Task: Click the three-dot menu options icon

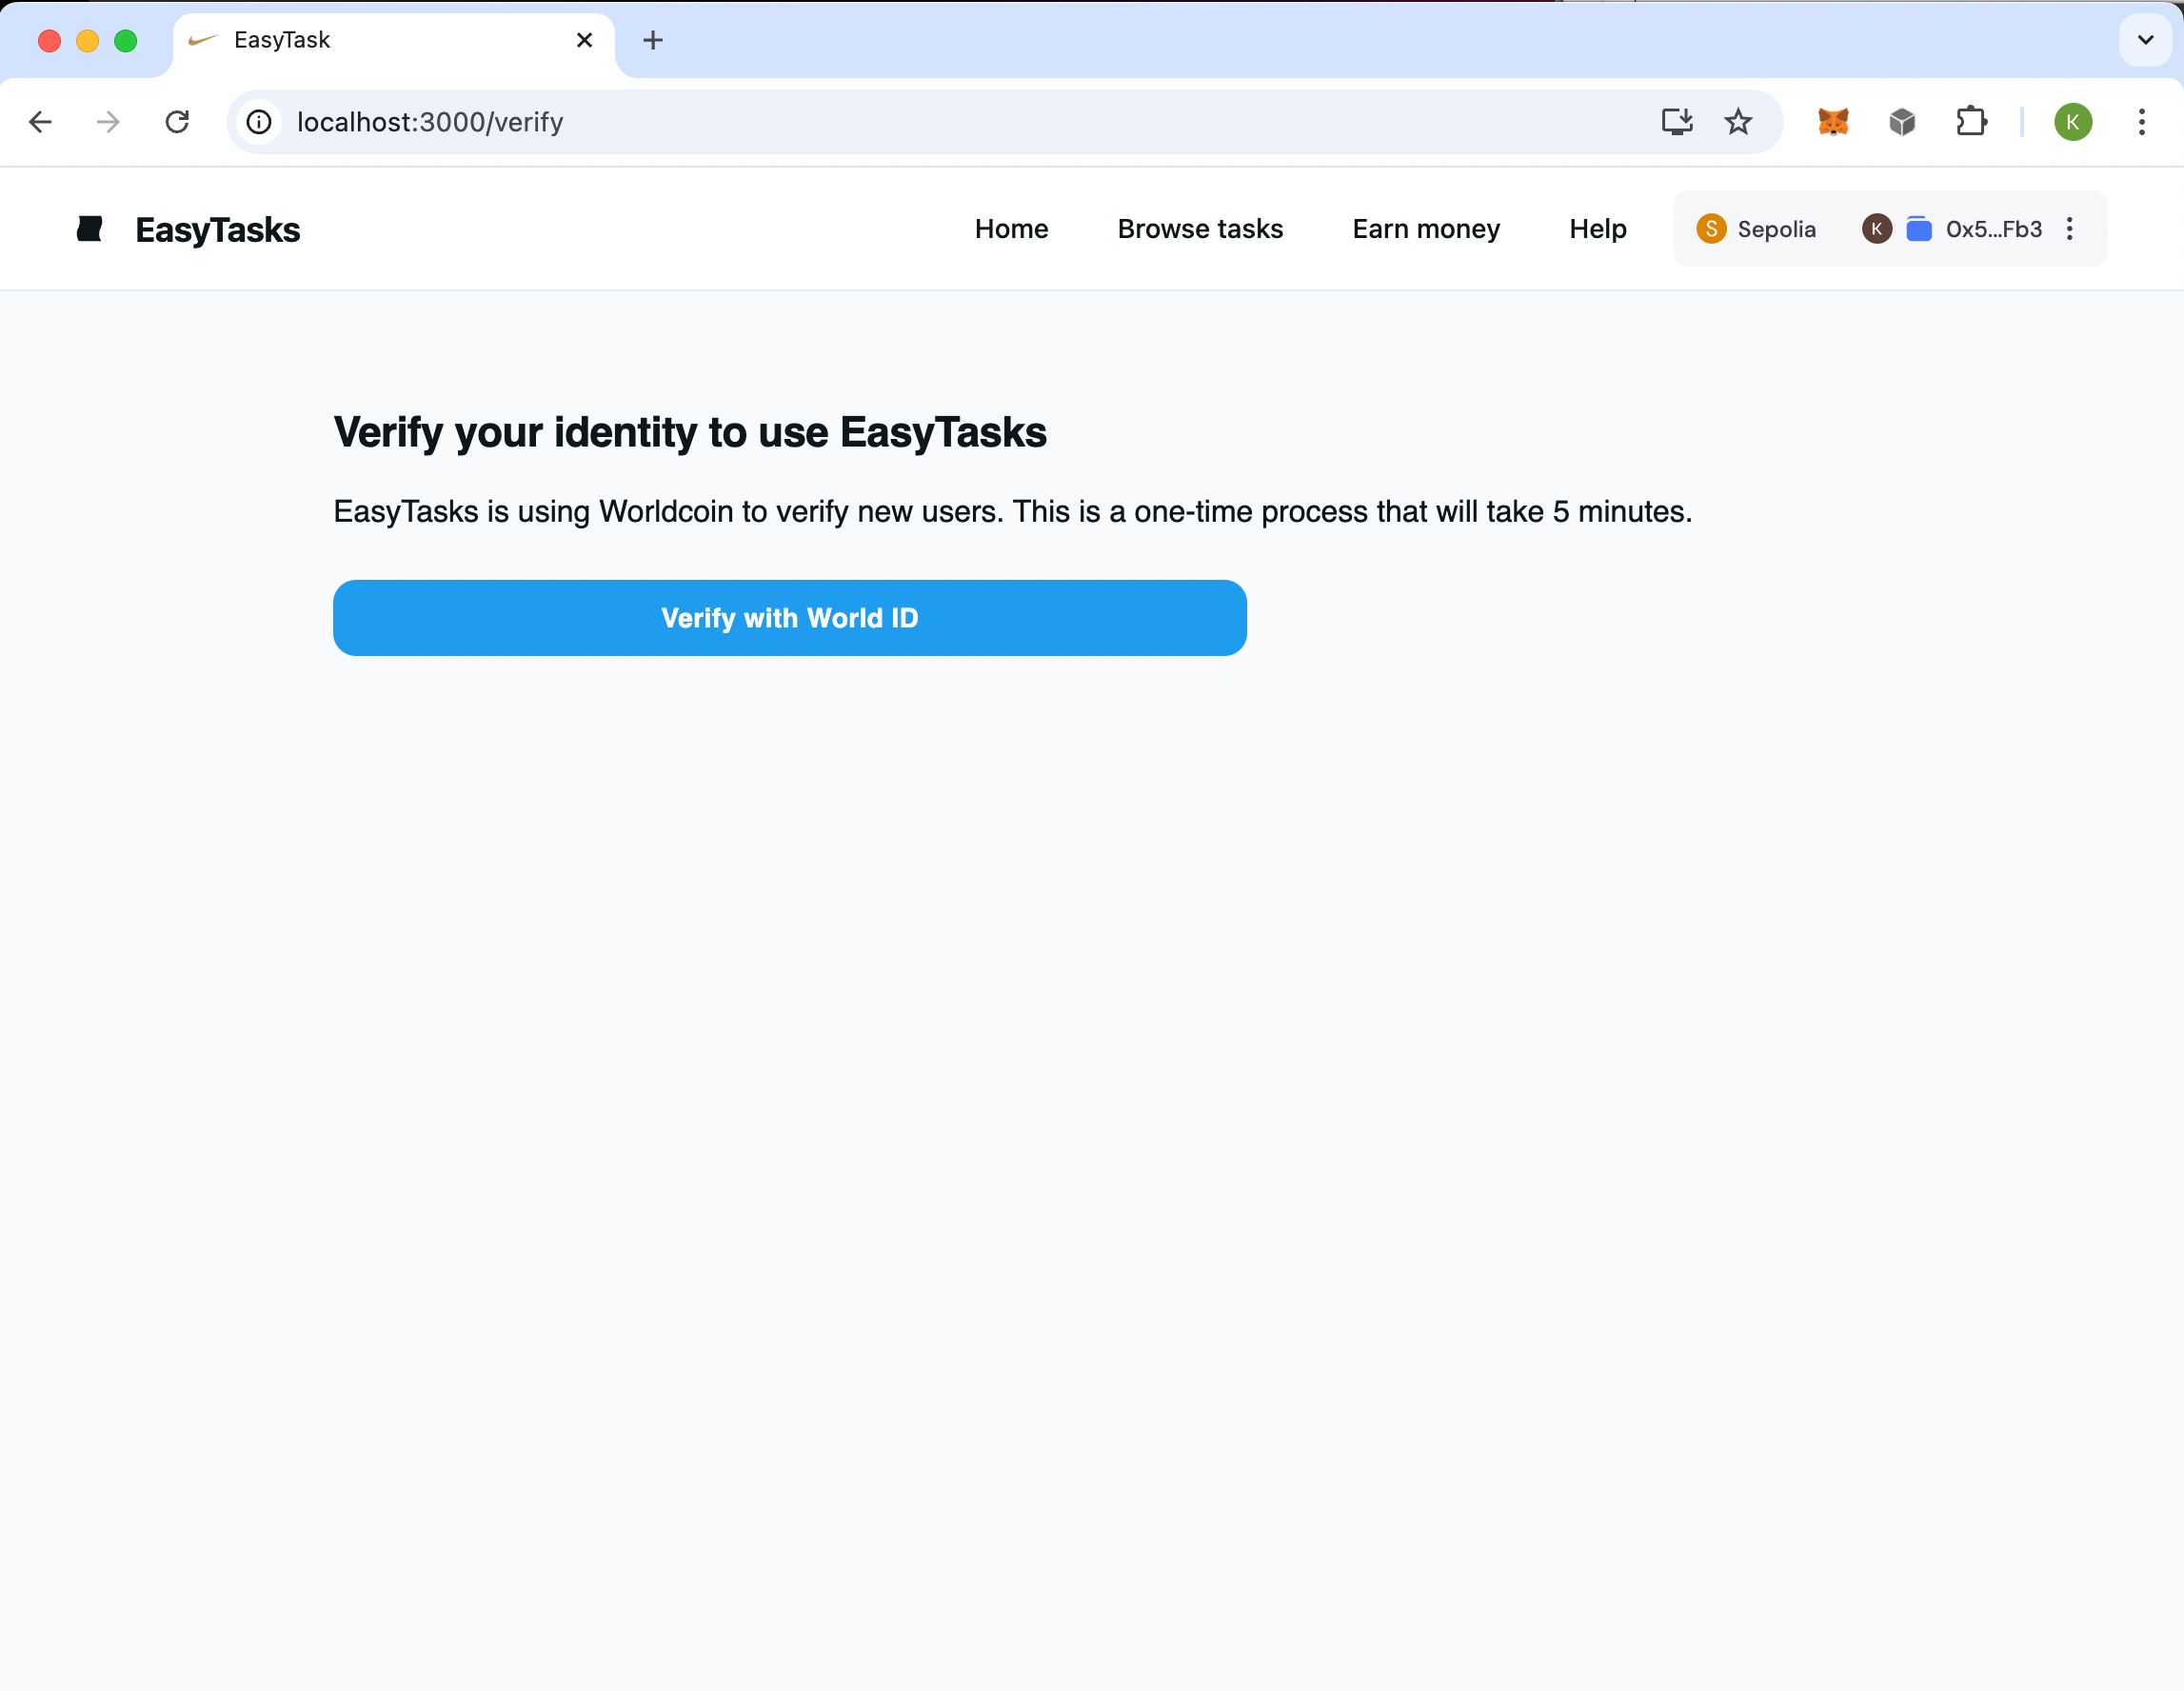Action: point(2073,229)
